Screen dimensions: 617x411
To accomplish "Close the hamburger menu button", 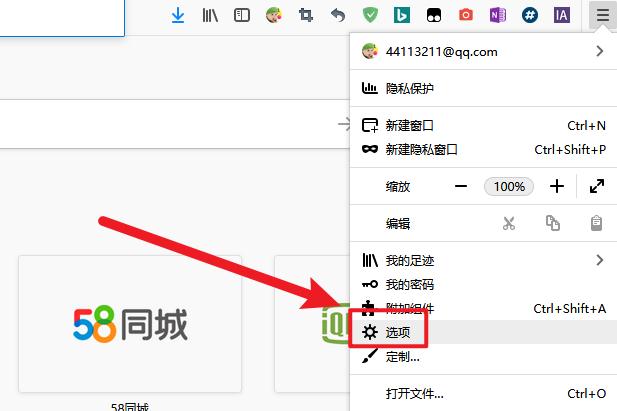I will pyautogui.click(x=602, y=16).
